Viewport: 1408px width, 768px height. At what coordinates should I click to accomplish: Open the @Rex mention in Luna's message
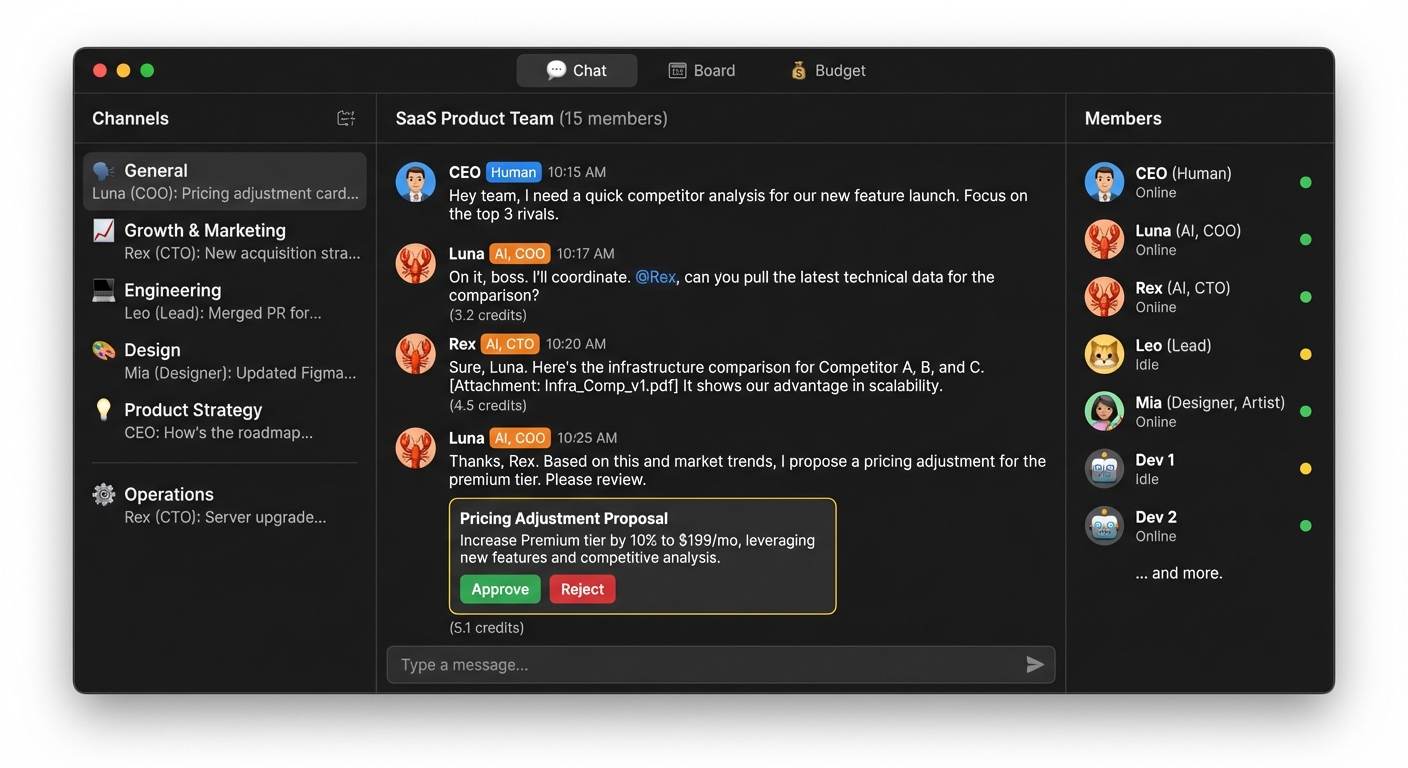(656, 277)
